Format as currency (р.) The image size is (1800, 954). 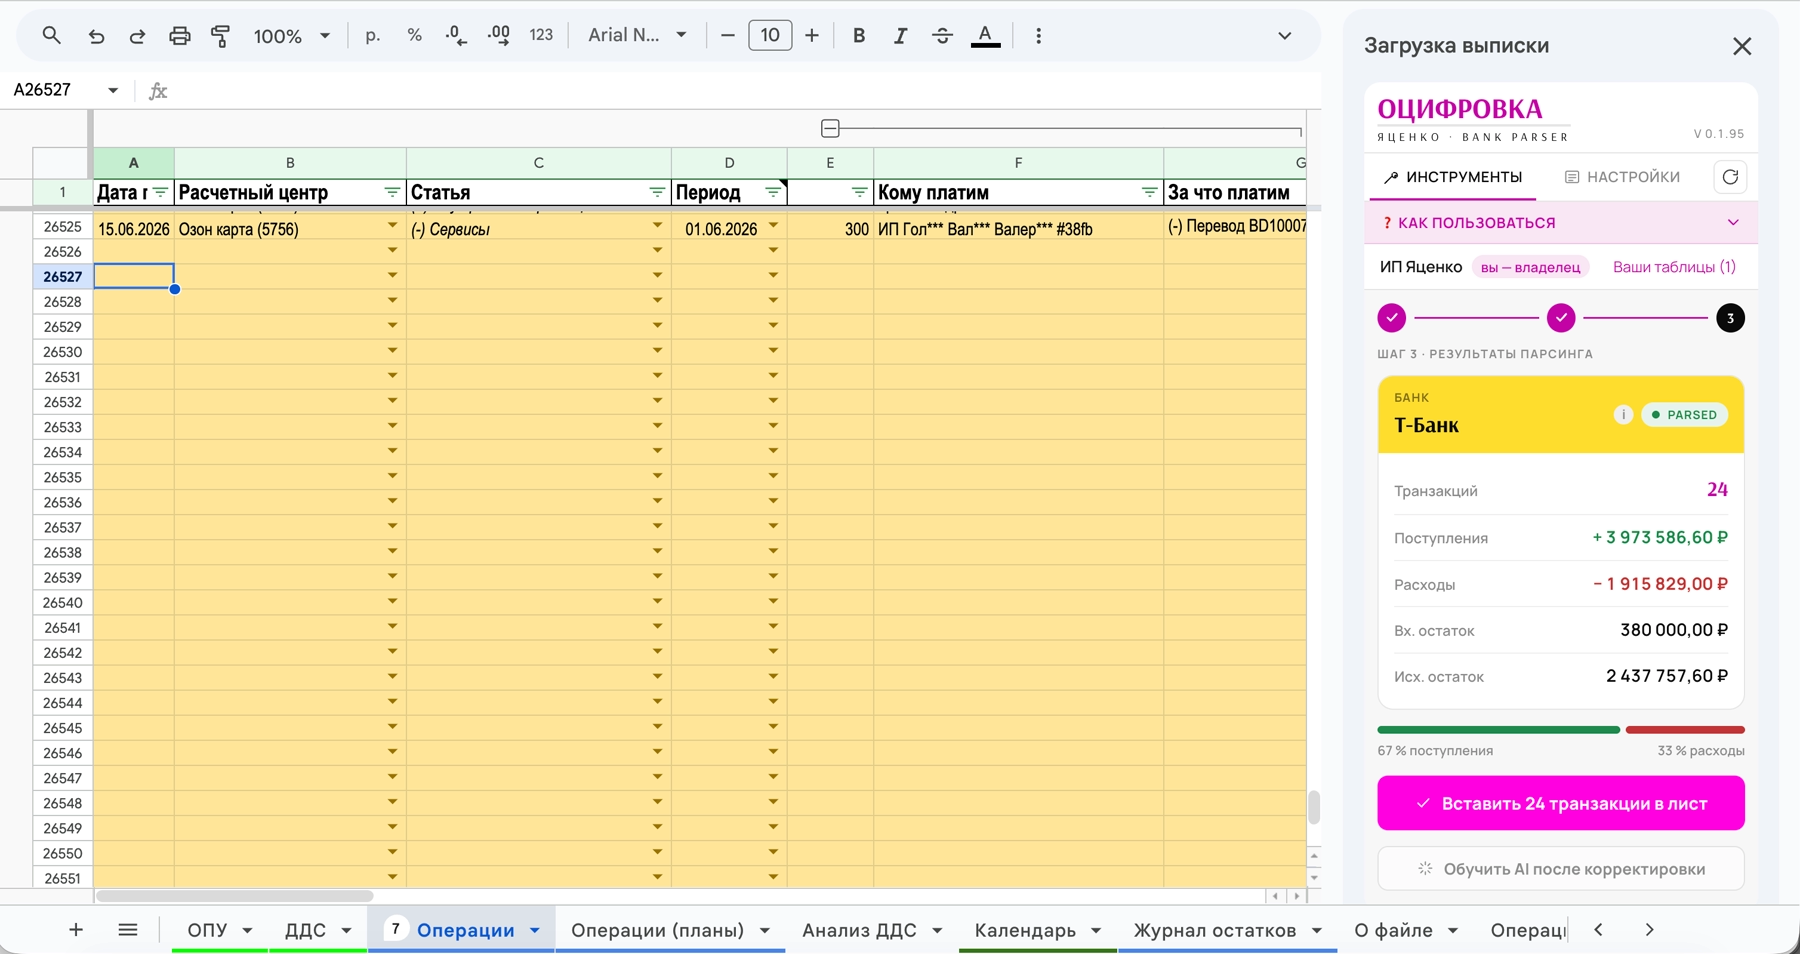[x=373, y=35]
